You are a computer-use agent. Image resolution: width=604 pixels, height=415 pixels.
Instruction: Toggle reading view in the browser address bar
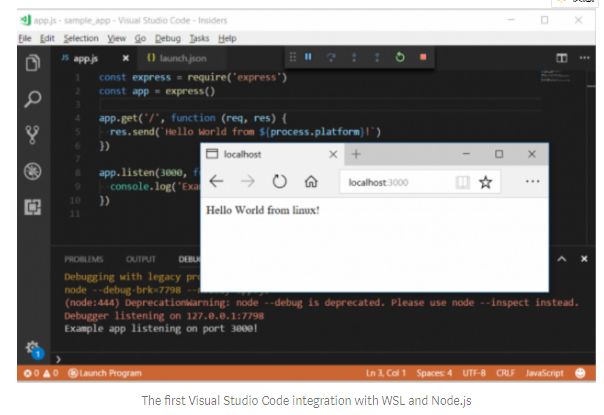(x=462, y=182)
